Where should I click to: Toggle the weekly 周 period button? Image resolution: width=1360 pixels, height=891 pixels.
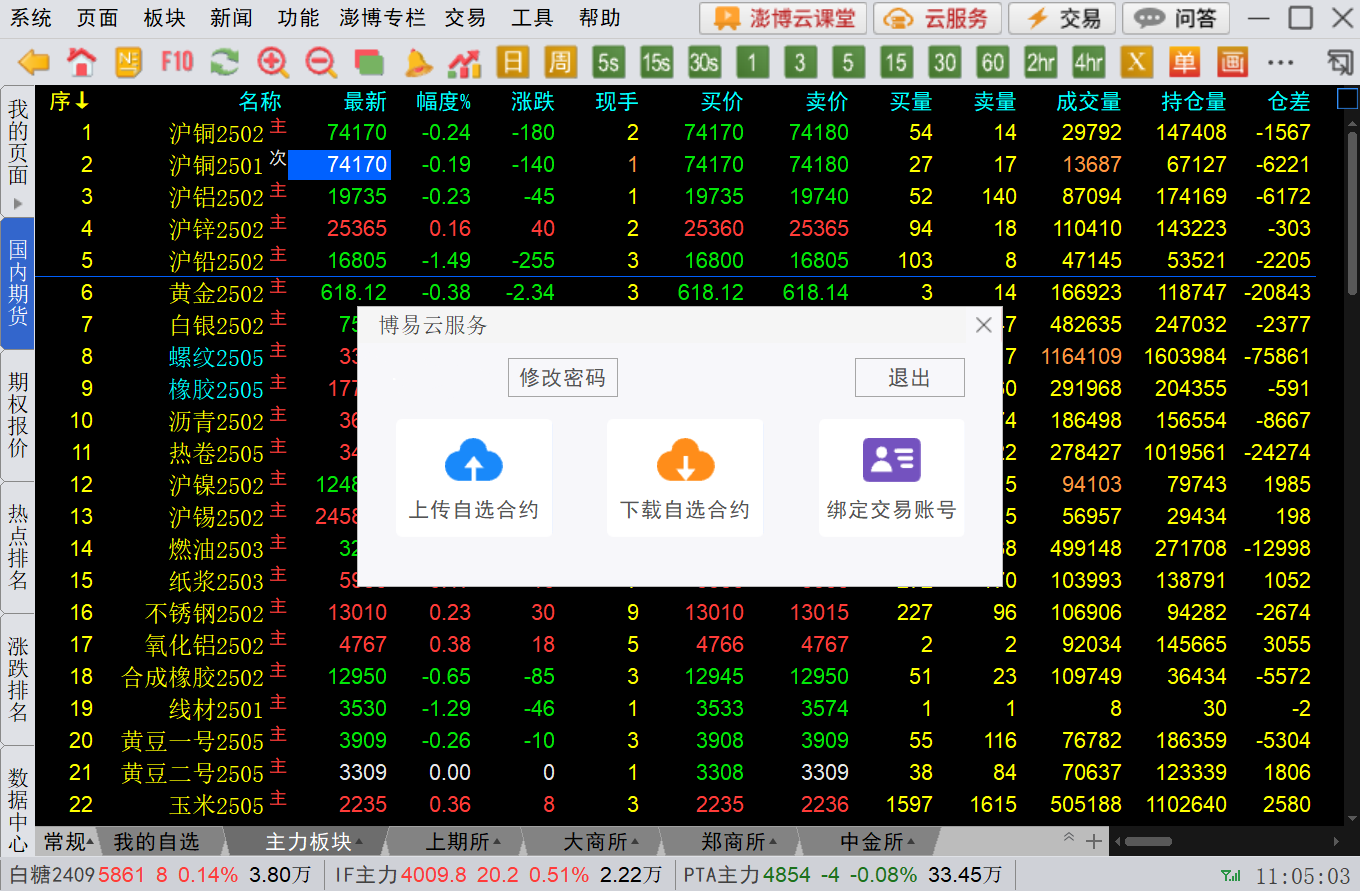[x=560, y=63]
